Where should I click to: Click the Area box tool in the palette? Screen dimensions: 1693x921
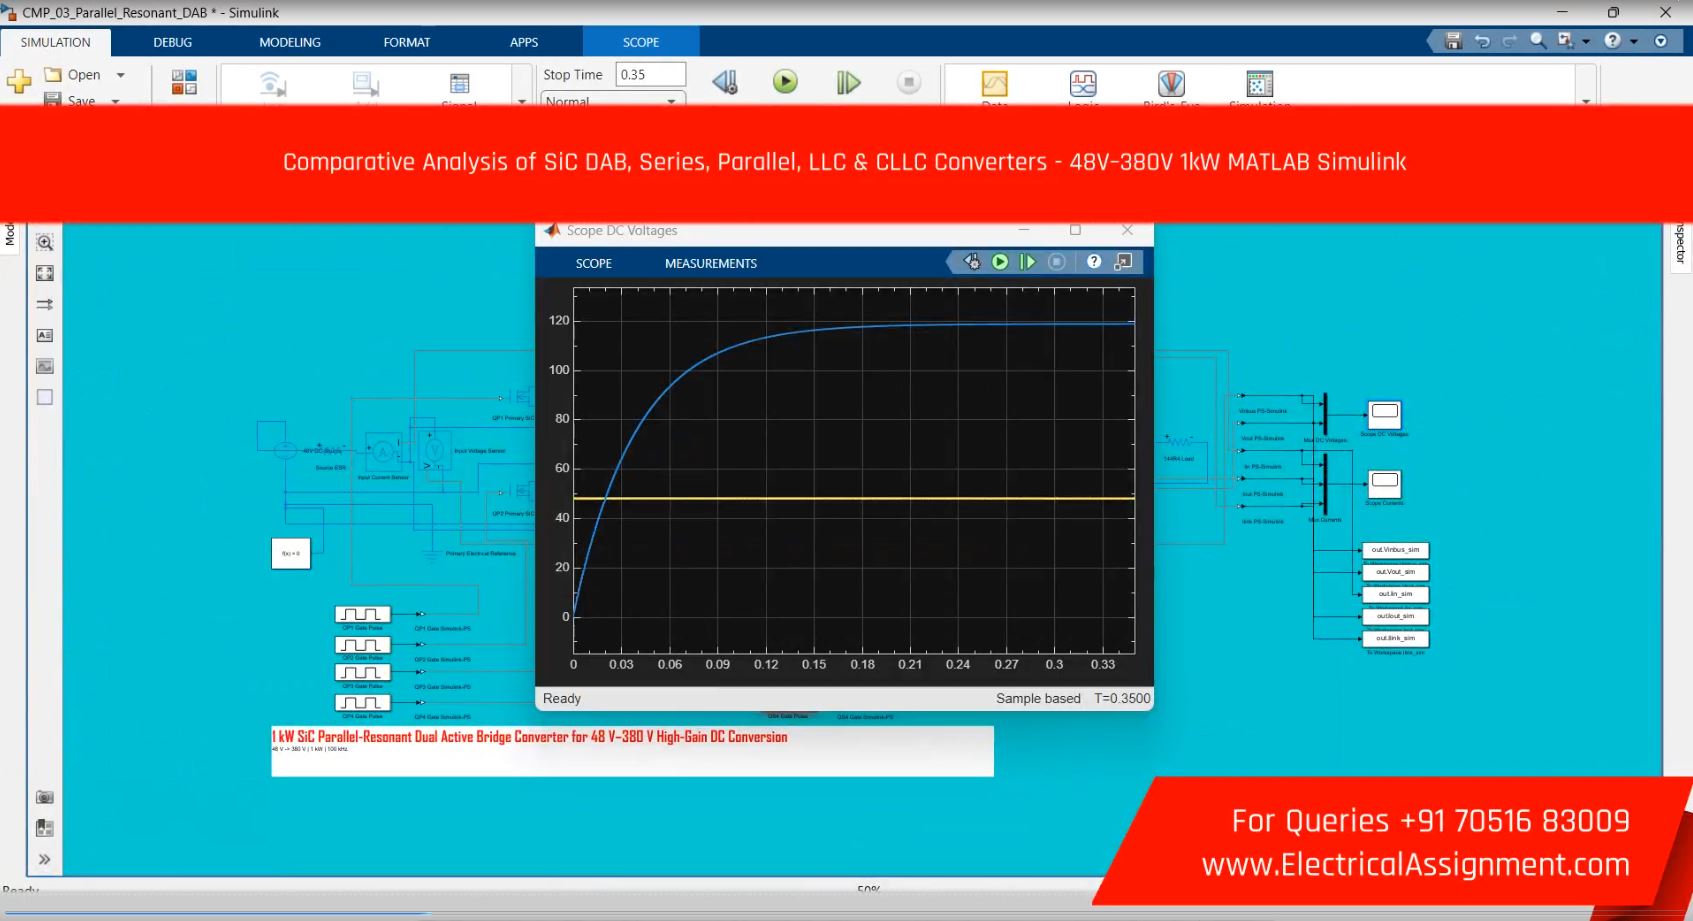point(45,397)
